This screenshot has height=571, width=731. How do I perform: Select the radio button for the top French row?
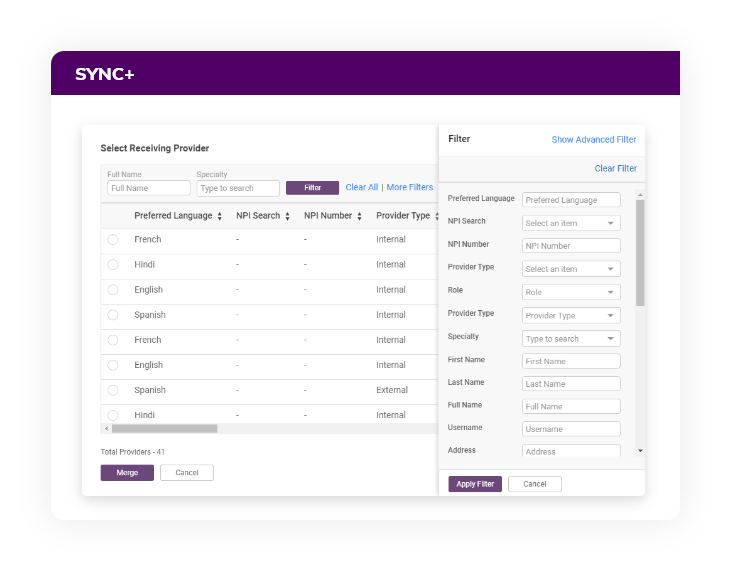[113, 240]
